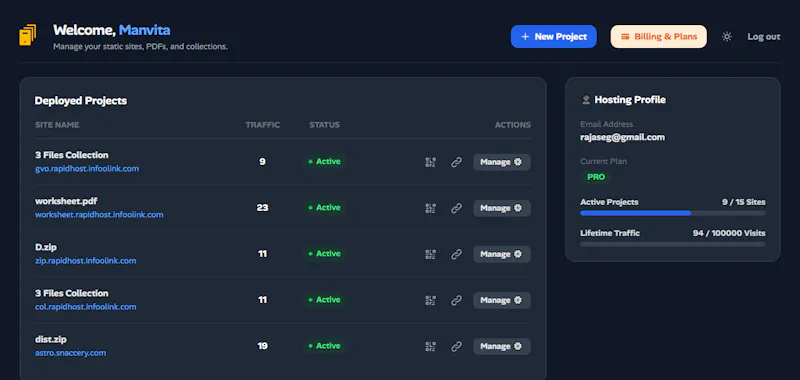Image resolution: width=800 pixels, height=380 pixels.
Task: Open astro.snaccery.com link
Action: 70,353
